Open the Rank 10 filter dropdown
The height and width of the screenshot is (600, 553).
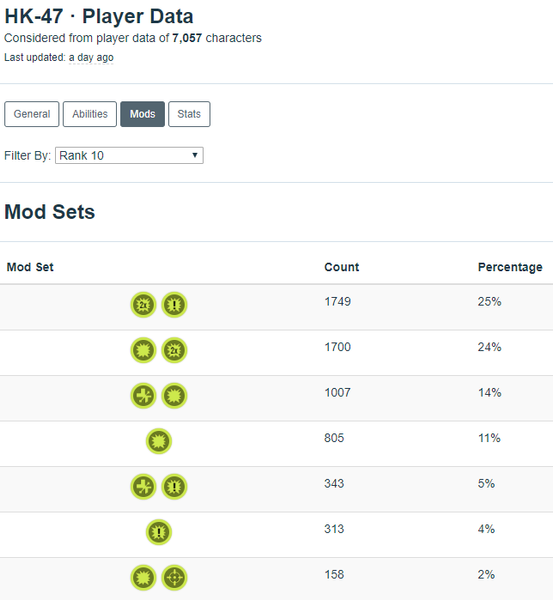[x=129, y=156]
